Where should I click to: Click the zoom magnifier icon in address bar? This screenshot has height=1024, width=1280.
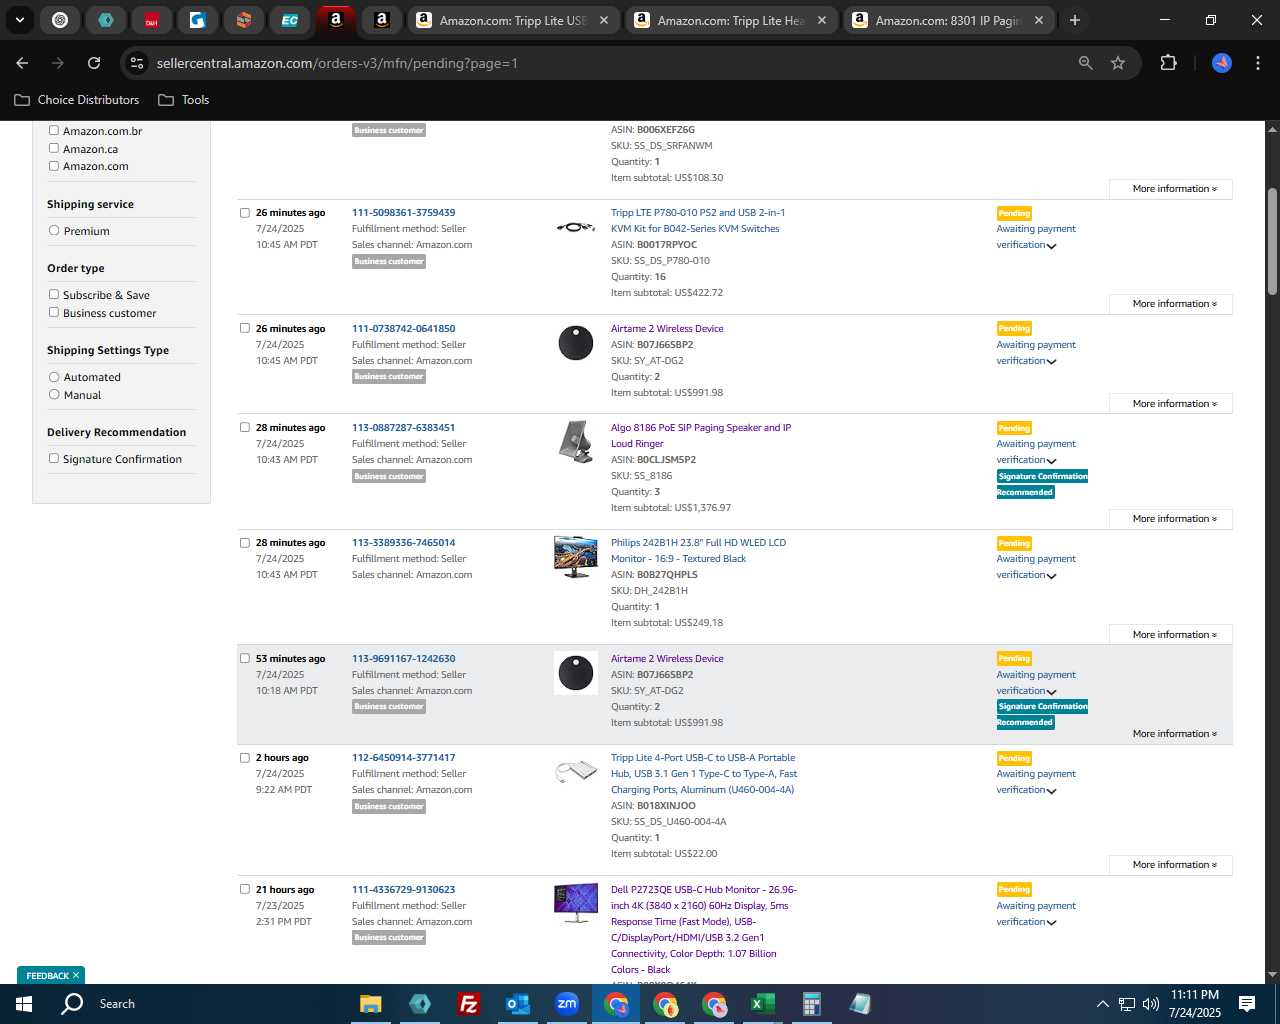pyautogui.click(x=1086, y=63)
